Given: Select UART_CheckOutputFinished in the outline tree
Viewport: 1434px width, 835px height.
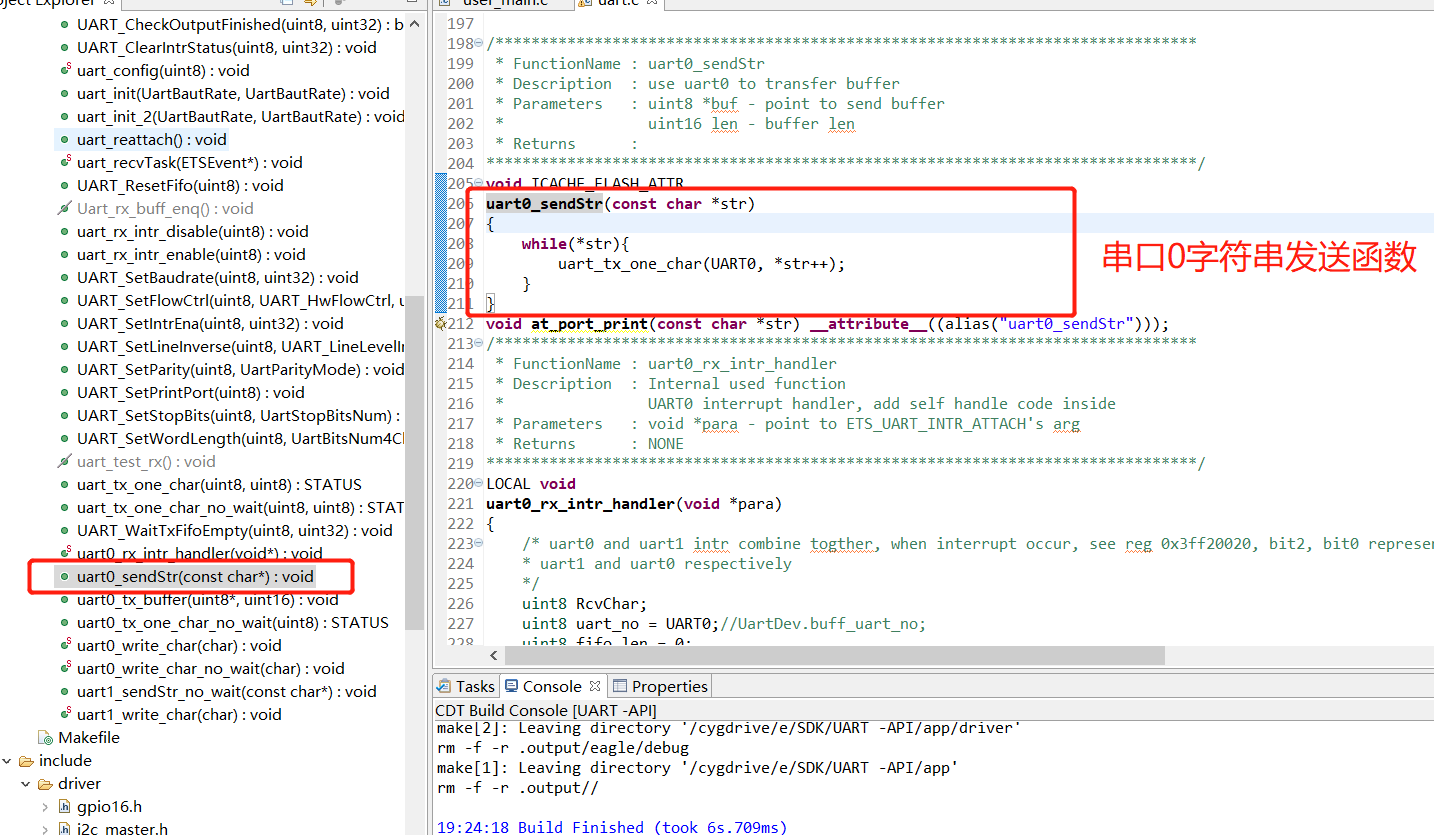Looking at the screenshot, I should (x=240, y=24).
